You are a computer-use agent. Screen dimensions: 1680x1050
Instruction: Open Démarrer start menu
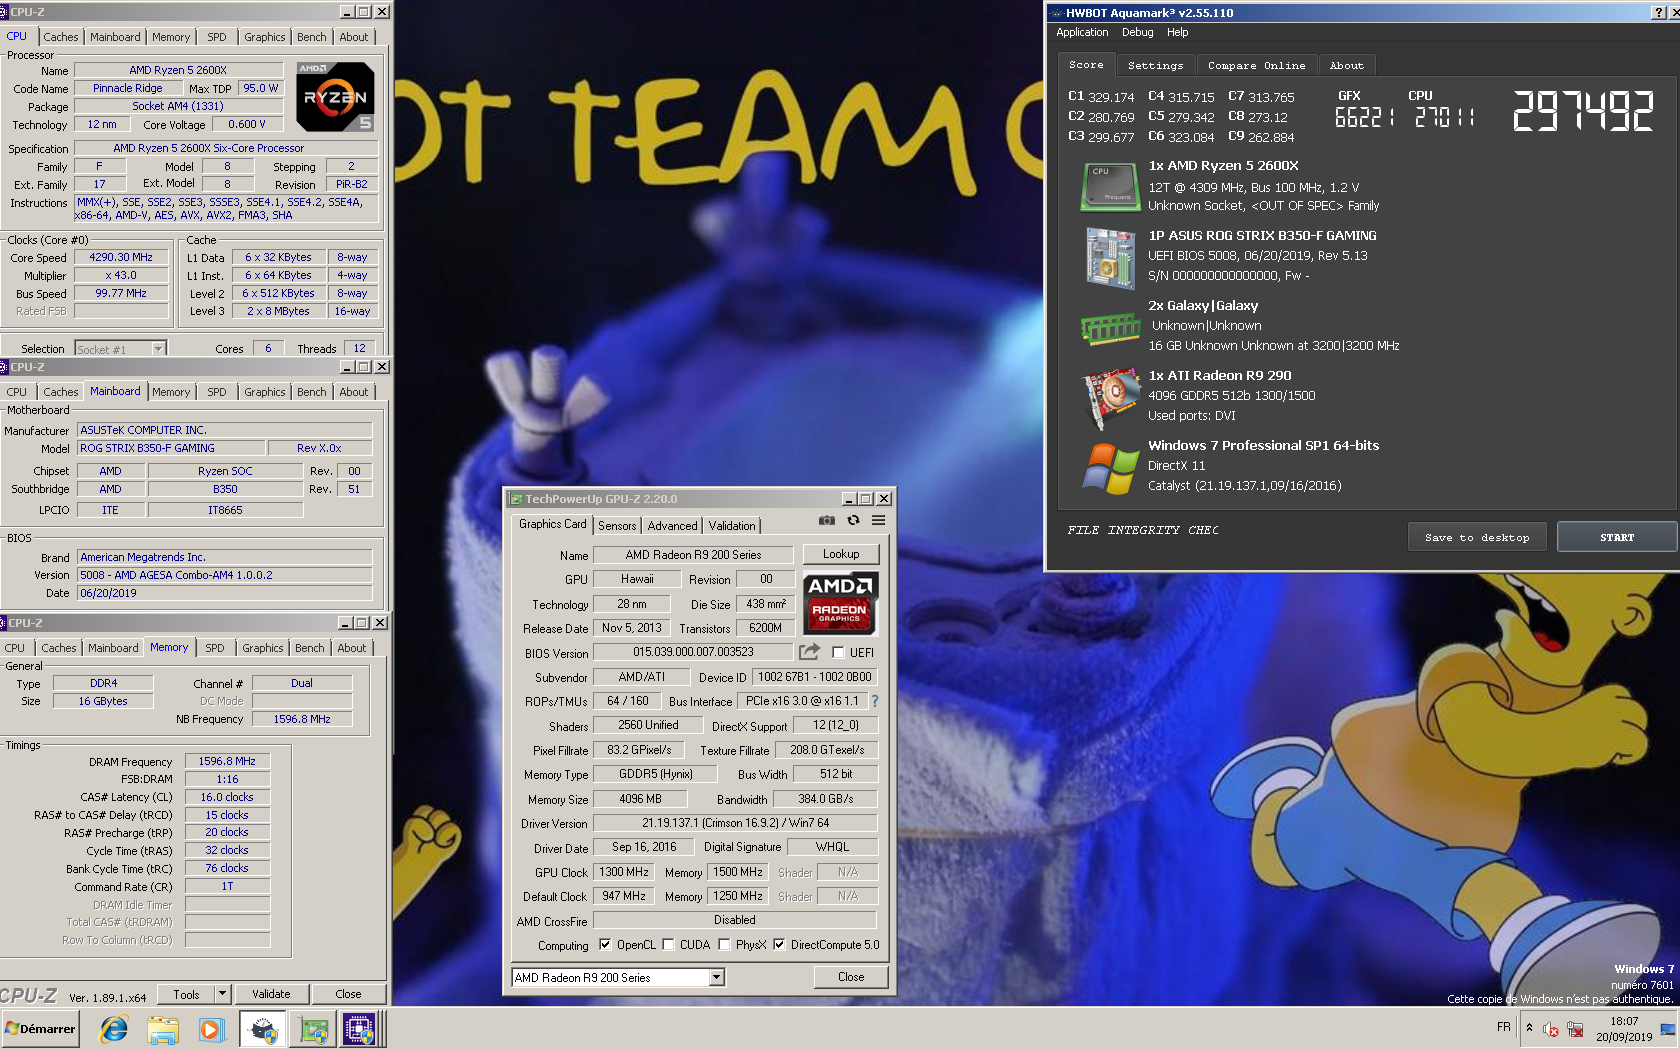tap(40, 1029)
